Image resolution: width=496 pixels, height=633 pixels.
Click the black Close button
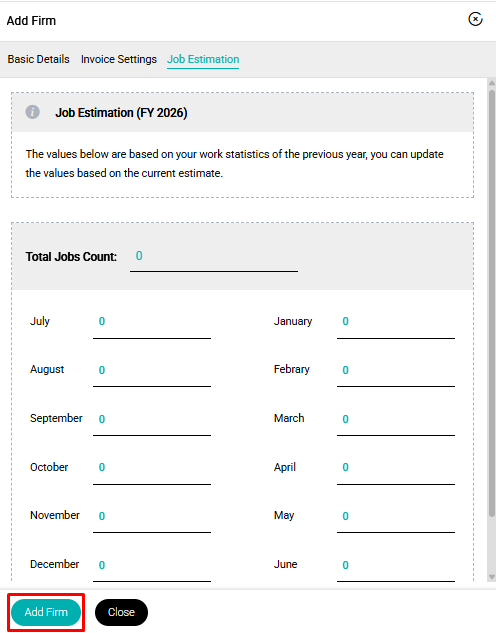click(x=121, y=612)
